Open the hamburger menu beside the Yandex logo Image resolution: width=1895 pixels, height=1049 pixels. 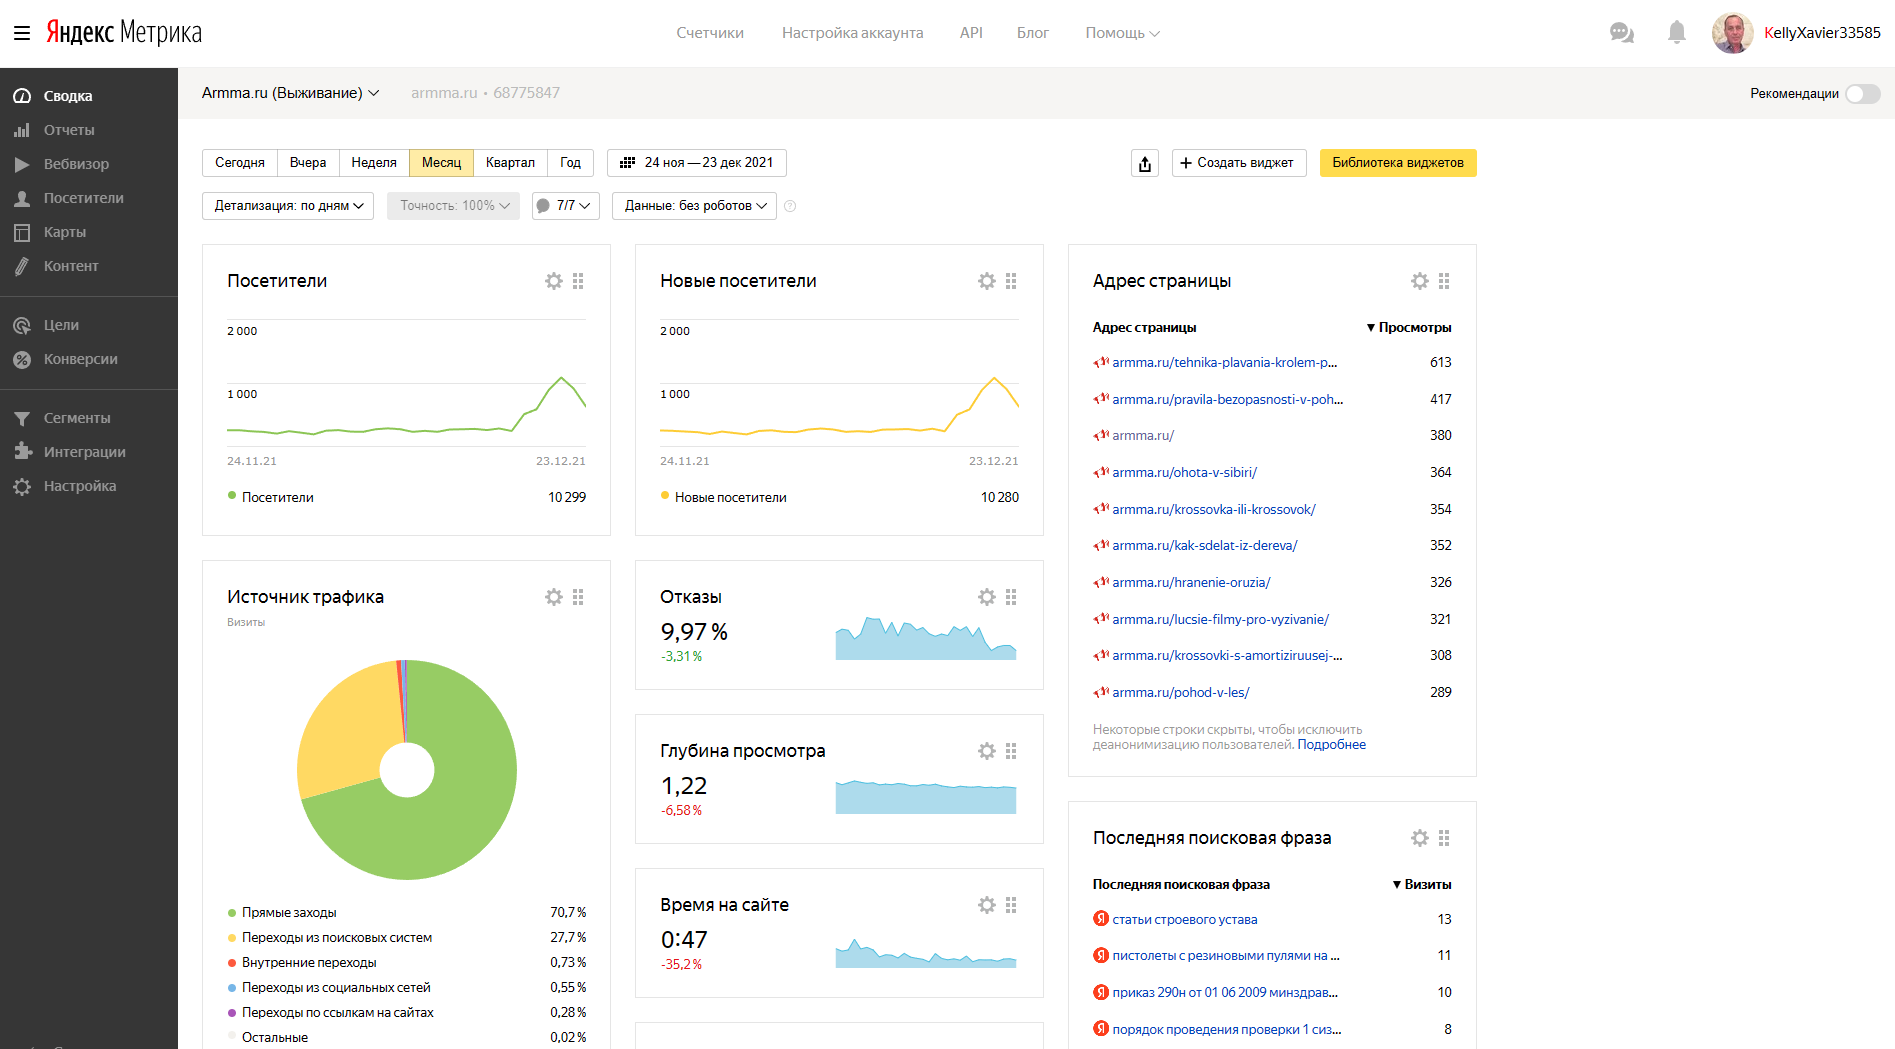(x=22, y=33)
